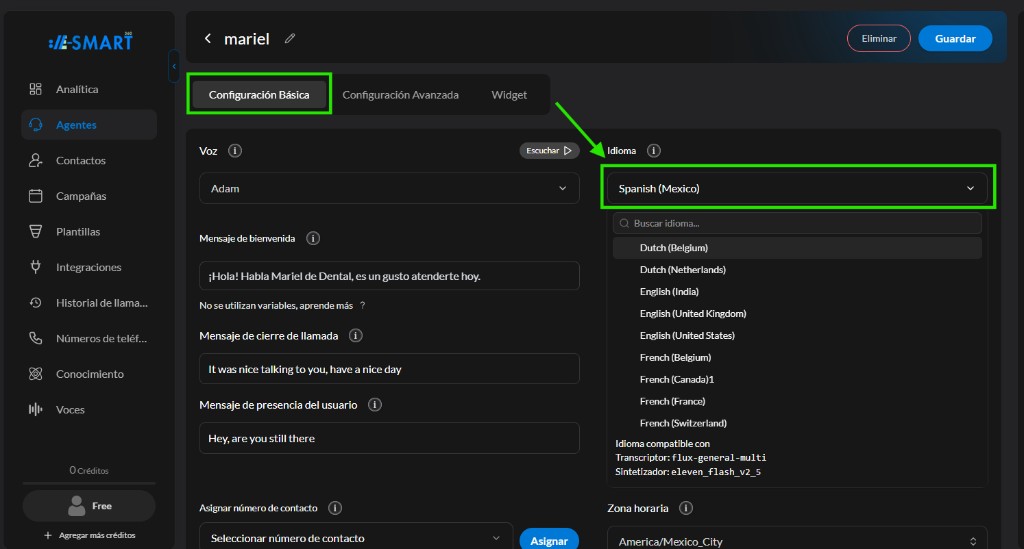Click the Historial de llamadas clock icon
The image size is (1024, 549).
pos(35,303)
